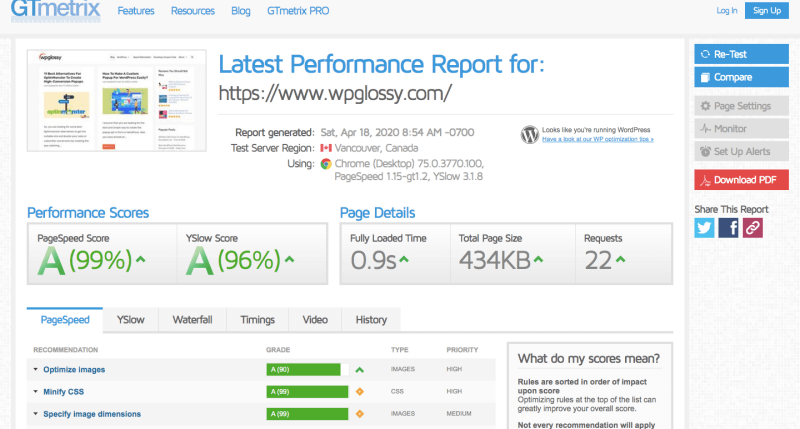The image size is (800, 429).
Task: Open the History tab
Action: pyautogui.click(x=371, y=320)
